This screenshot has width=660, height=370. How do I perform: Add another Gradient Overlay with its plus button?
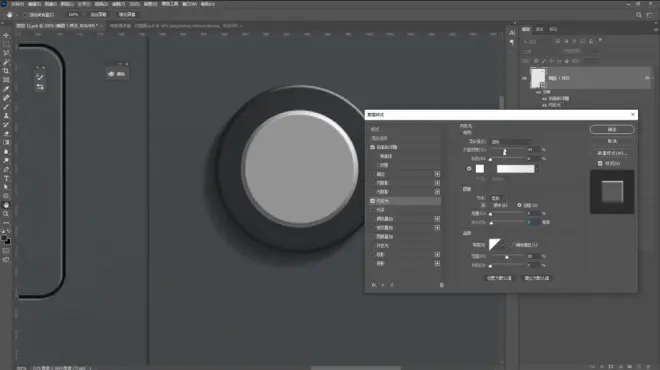[x=437, y=228]
